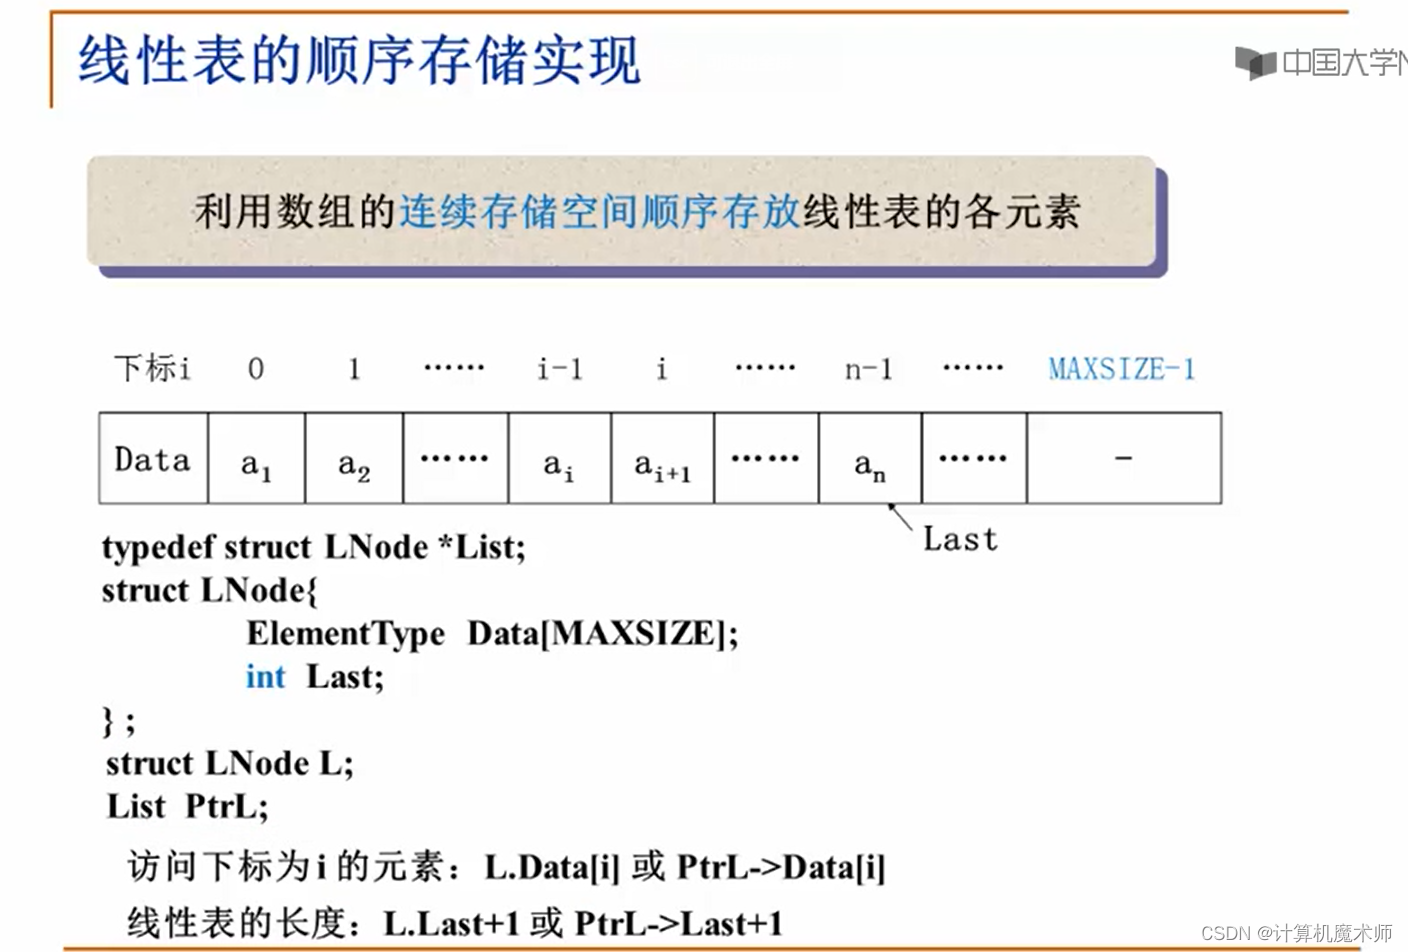The width and height of the screenshot is (1408, 952).
Task: Click the Last pointer label
Action: [960, 539]
